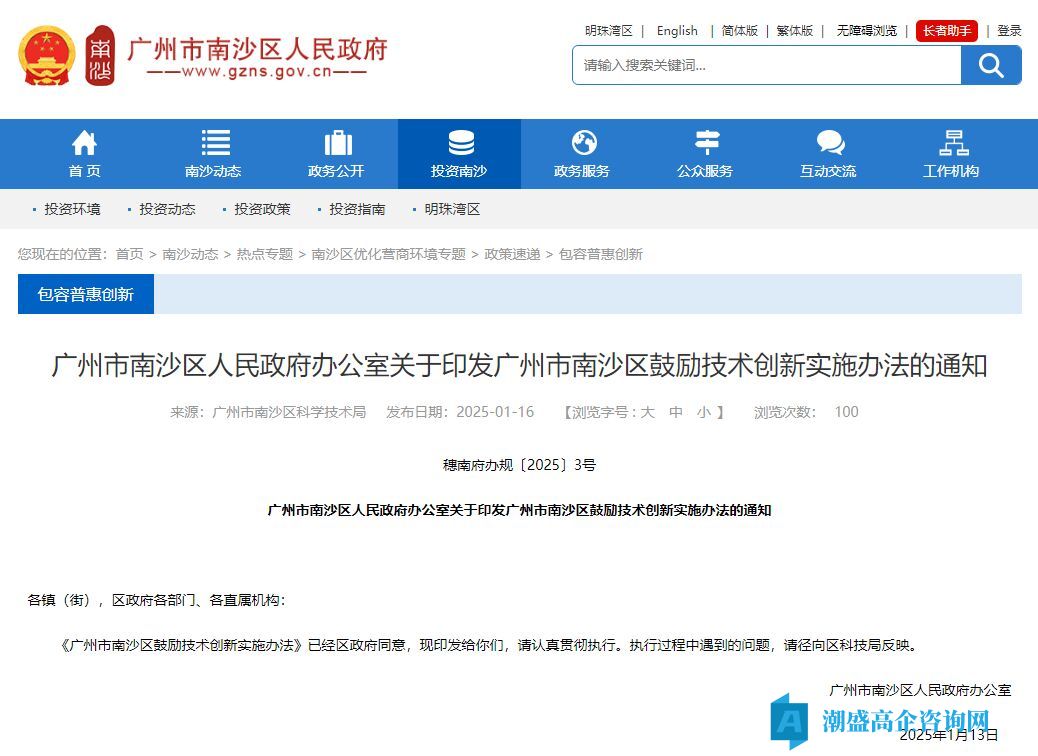The width and height of the screenshot is (1038, 756).
Task: Click the magnifier search button
Action: click(x=990, y=66)
